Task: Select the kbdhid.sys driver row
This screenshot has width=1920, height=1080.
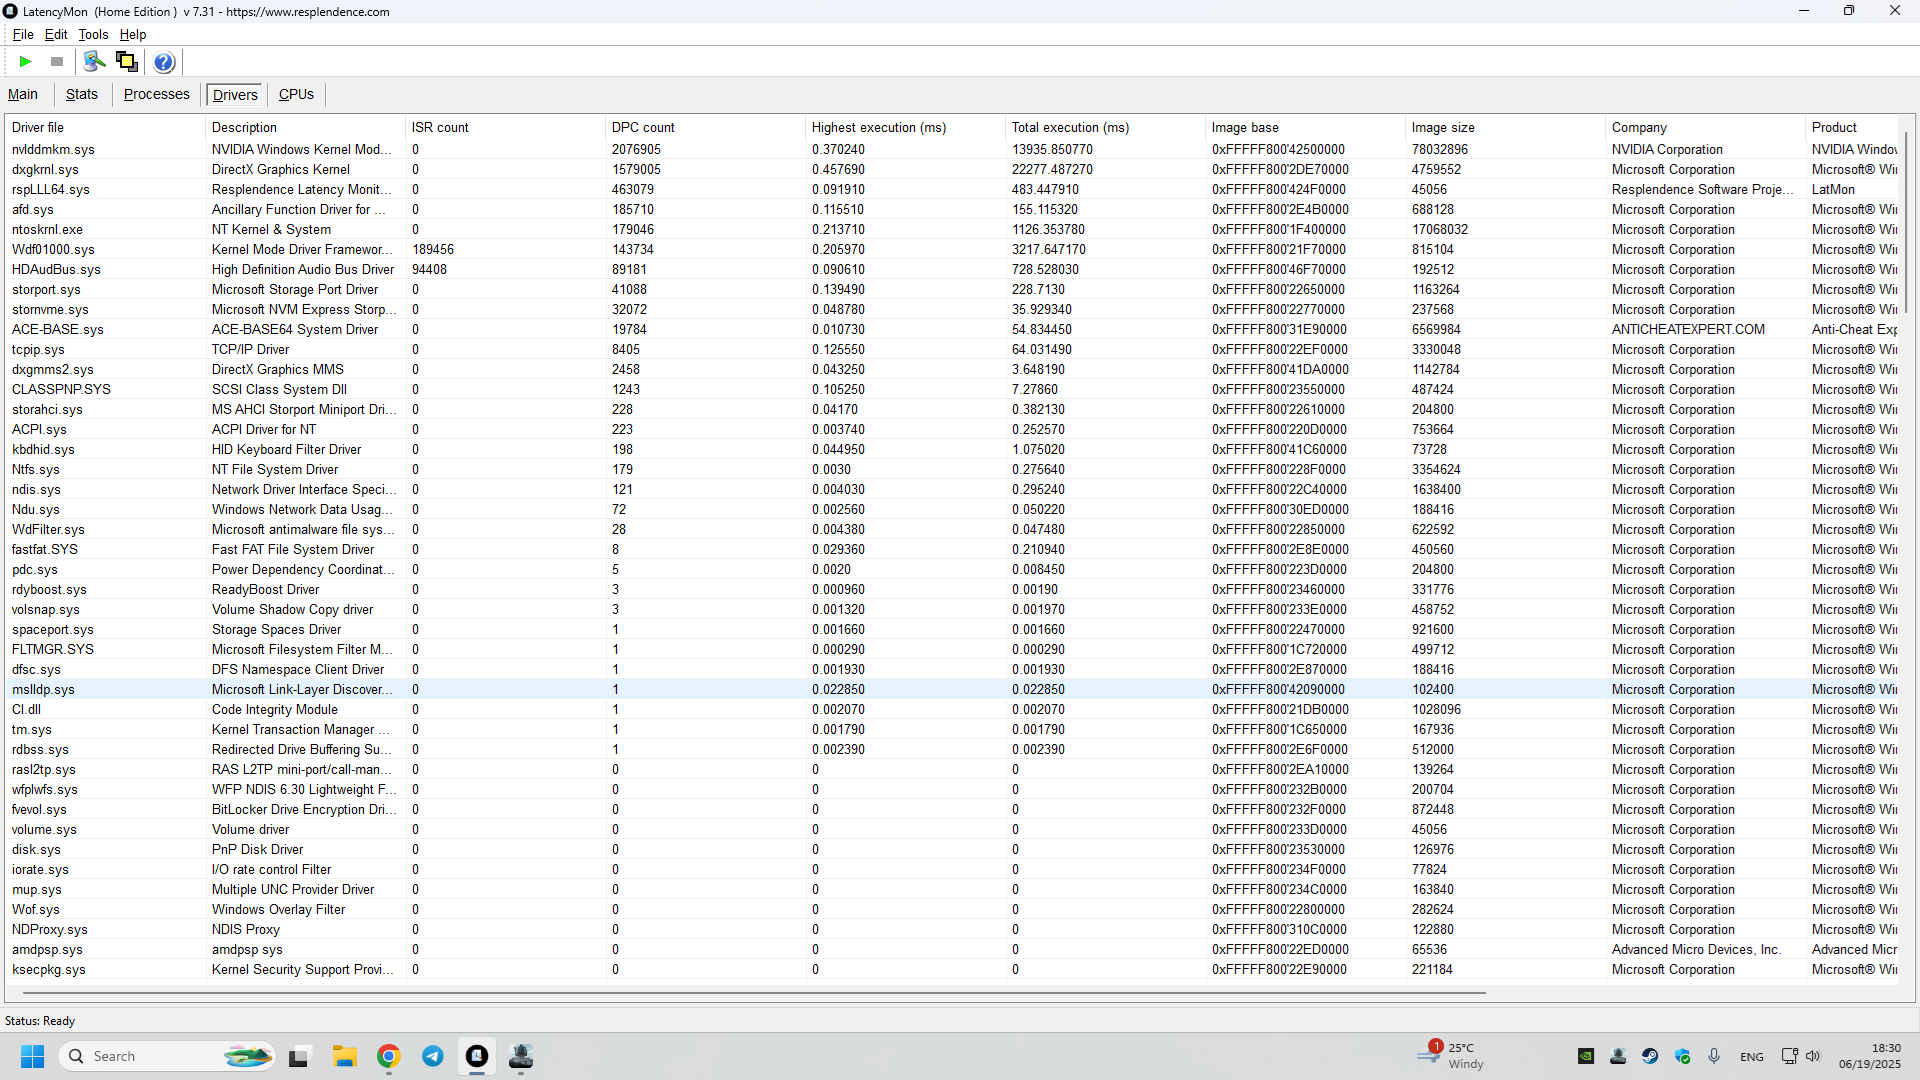Action: point(952,450)
